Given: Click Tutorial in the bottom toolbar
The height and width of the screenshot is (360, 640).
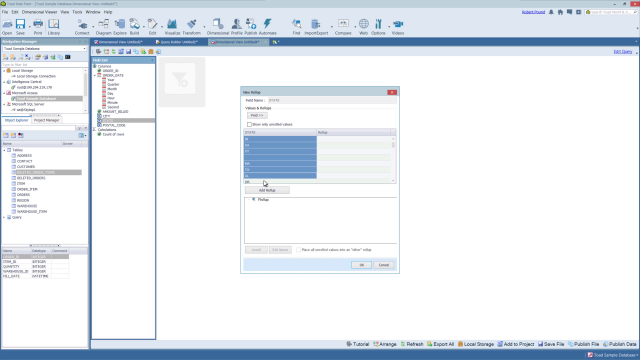Looking at the screenshot, I should pyautogui.click(x=358, y=344).
